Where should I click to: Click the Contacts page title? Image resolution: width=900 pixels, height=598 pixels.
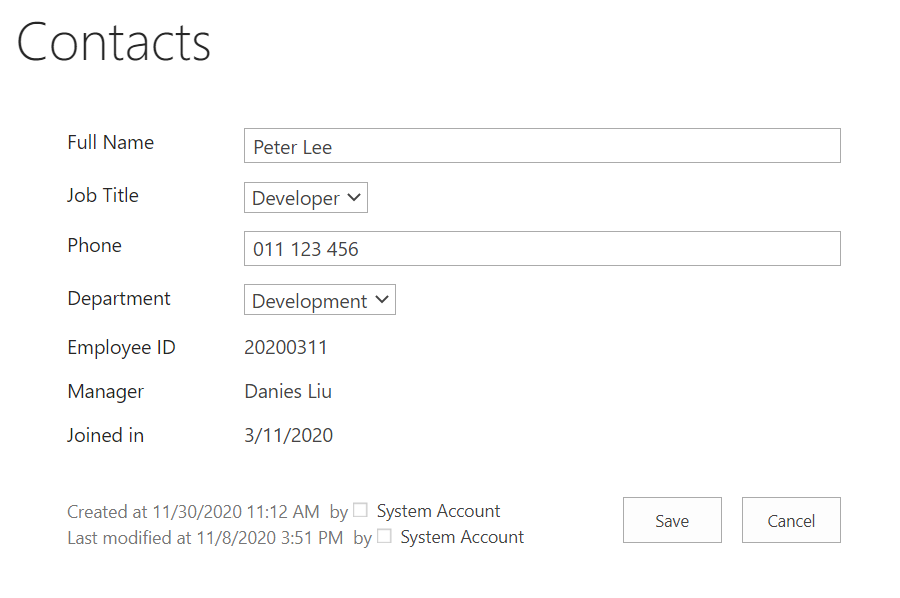point(114,42)
